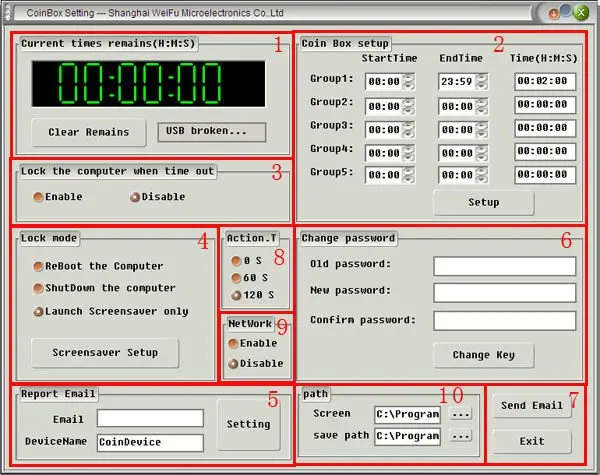Disable the NetWork option

(x=233, y=364)
